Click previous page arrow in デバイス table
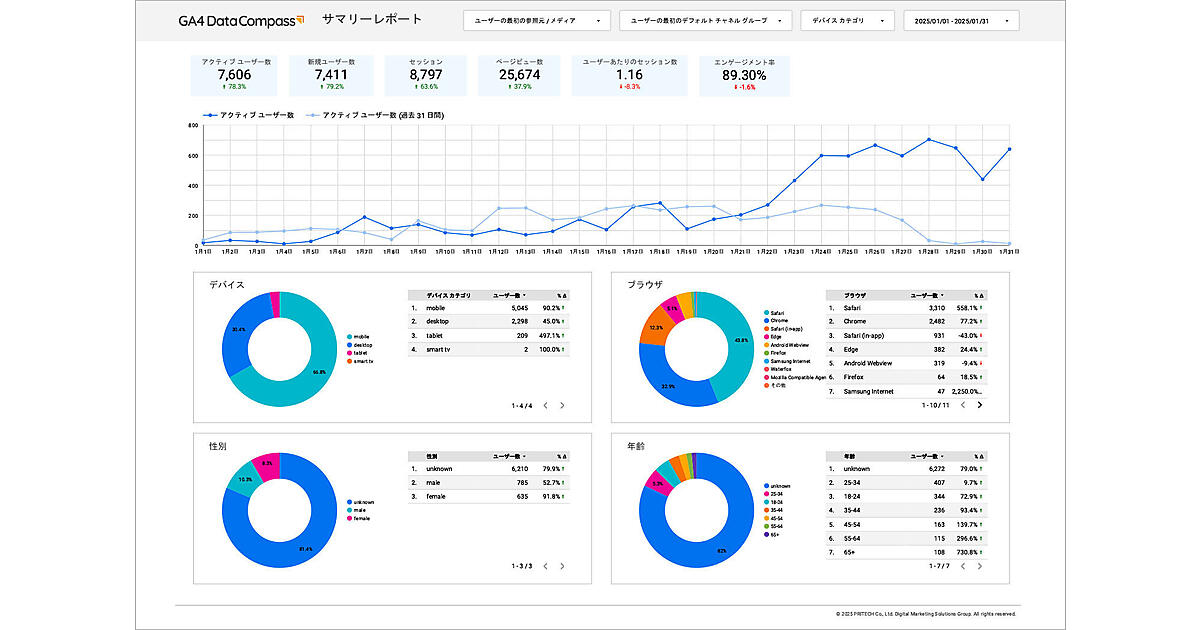Image resolution: width=1200 pixels, height=630 pixels. coord(545,405)
